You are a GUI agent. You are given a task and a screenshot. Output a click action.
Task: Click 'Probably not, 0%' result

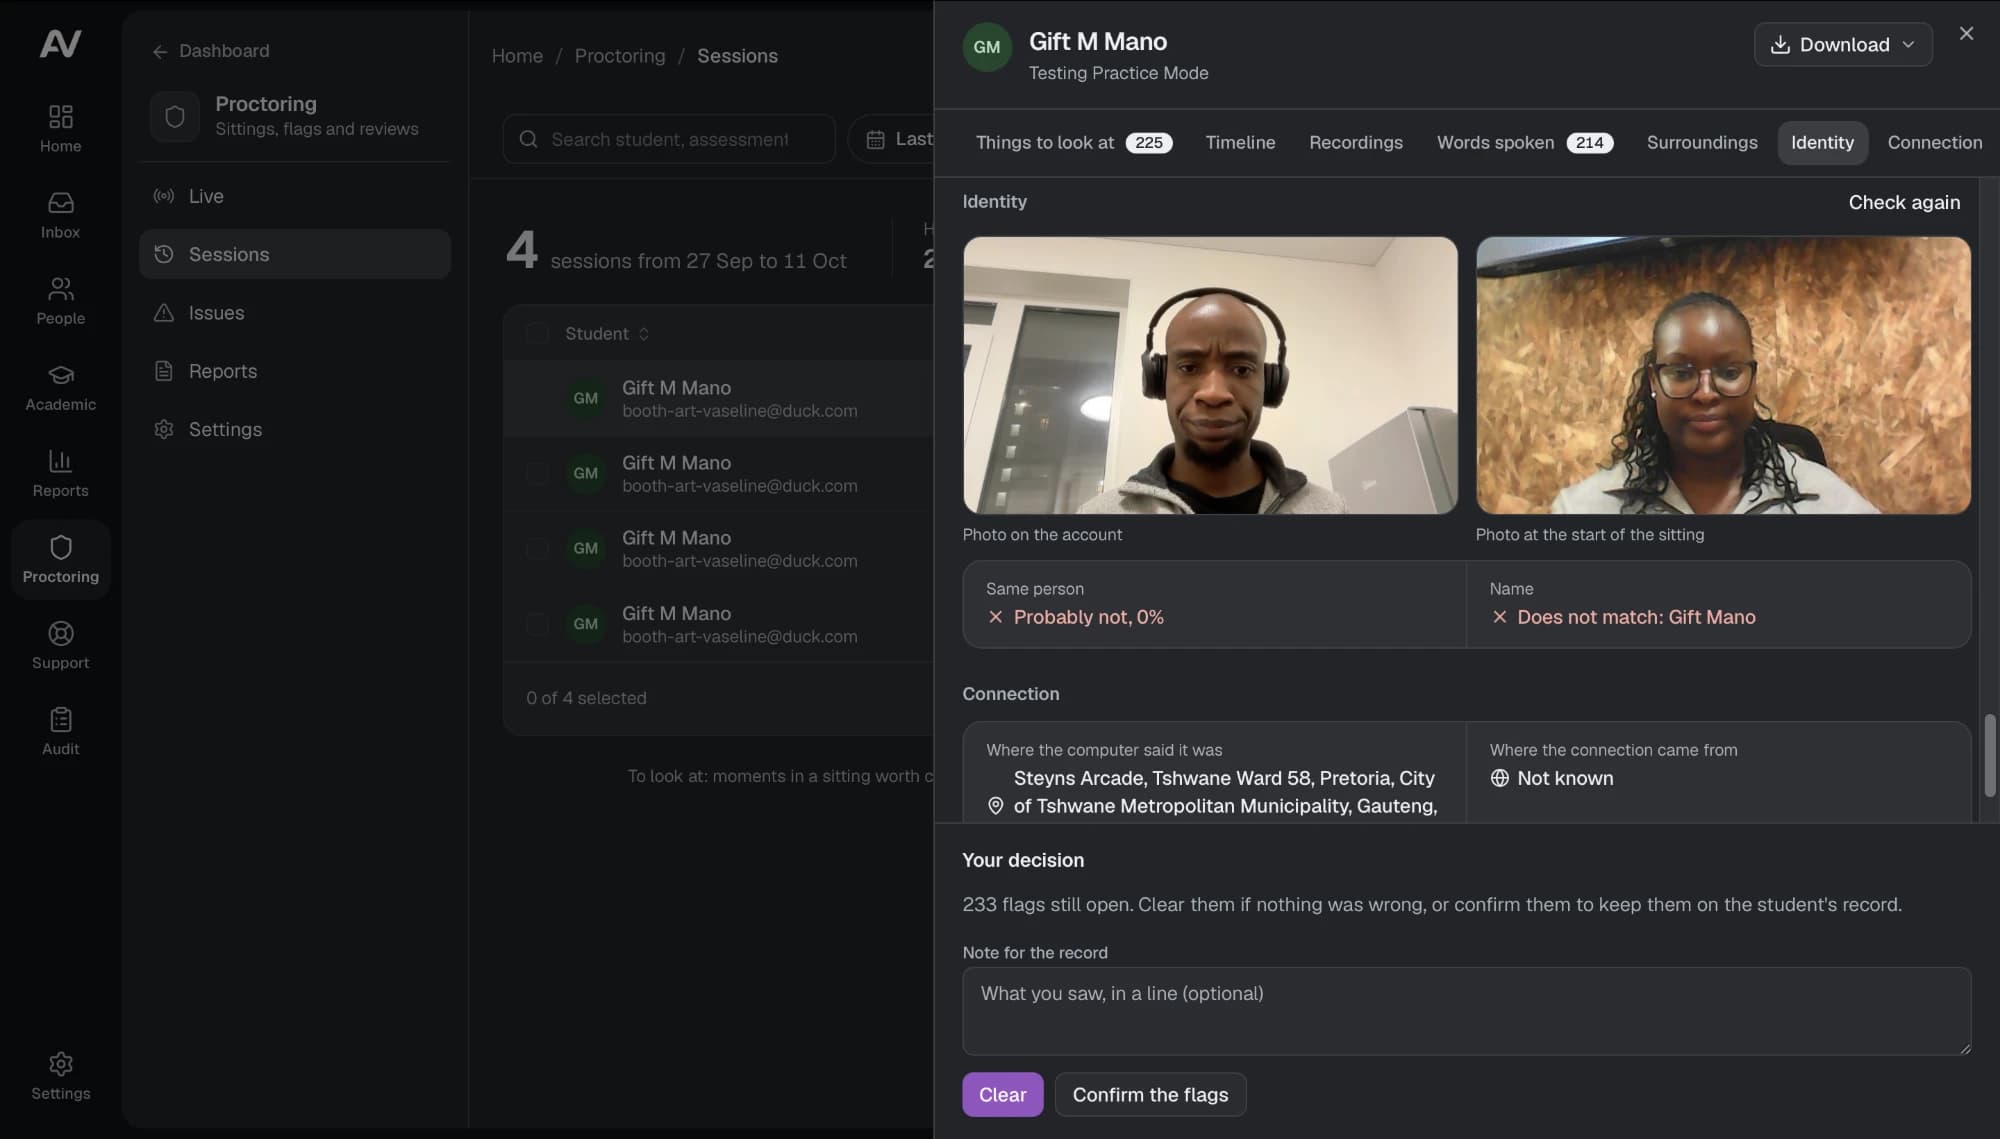coord(1088,617)
